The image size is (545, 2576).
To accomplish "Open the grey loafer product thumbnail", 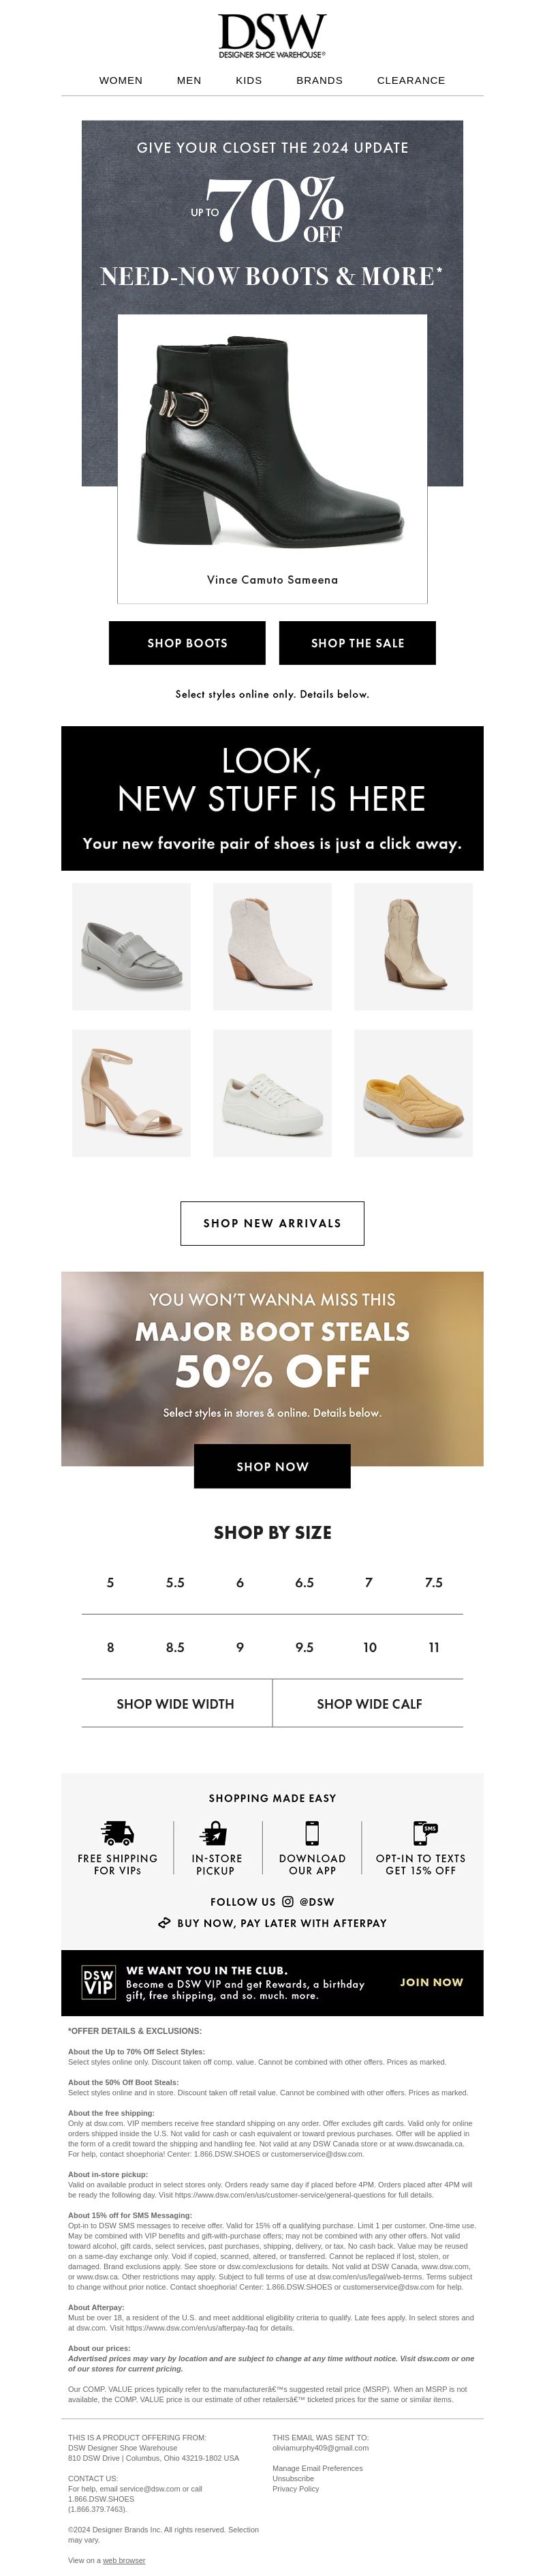I will point(131,946).
